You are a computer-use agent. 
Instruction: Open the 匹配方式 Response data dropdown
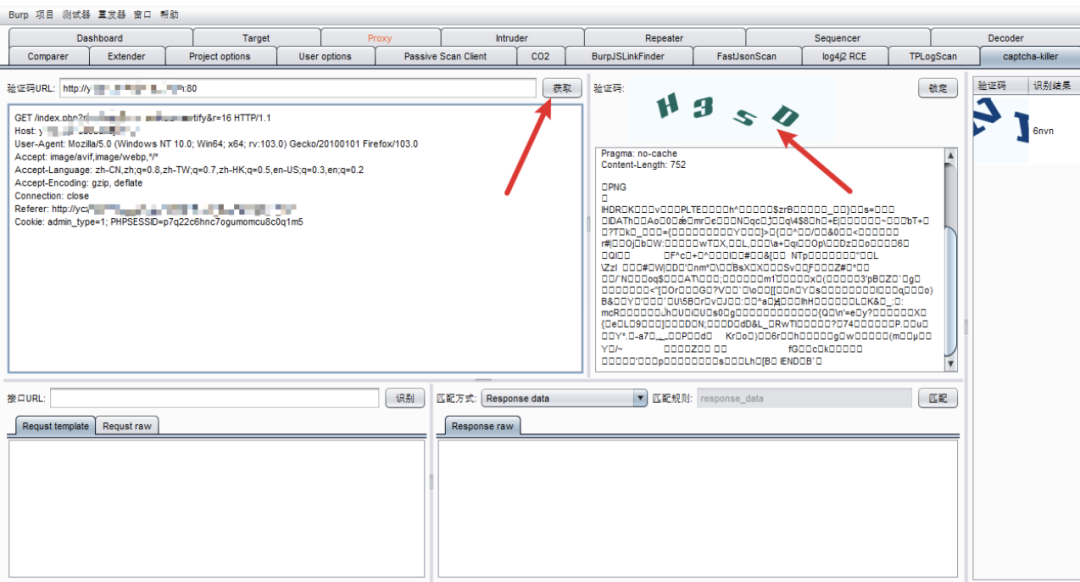pyautogui.click(x=564, y=398)
